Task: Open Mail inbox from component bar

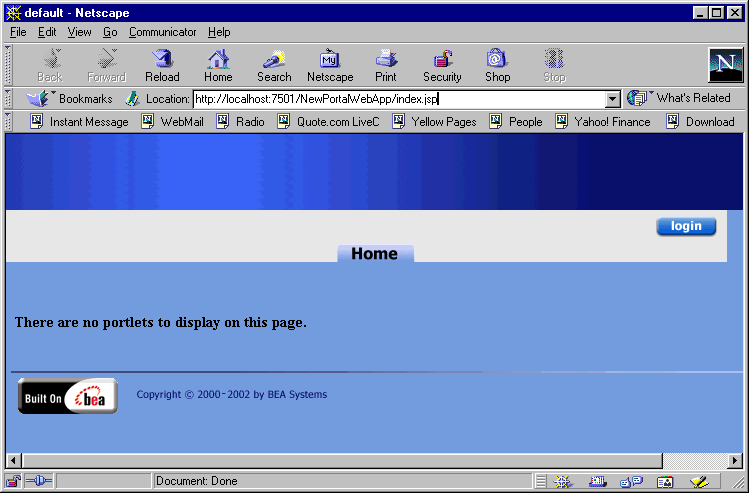Action: pos(598,481)
